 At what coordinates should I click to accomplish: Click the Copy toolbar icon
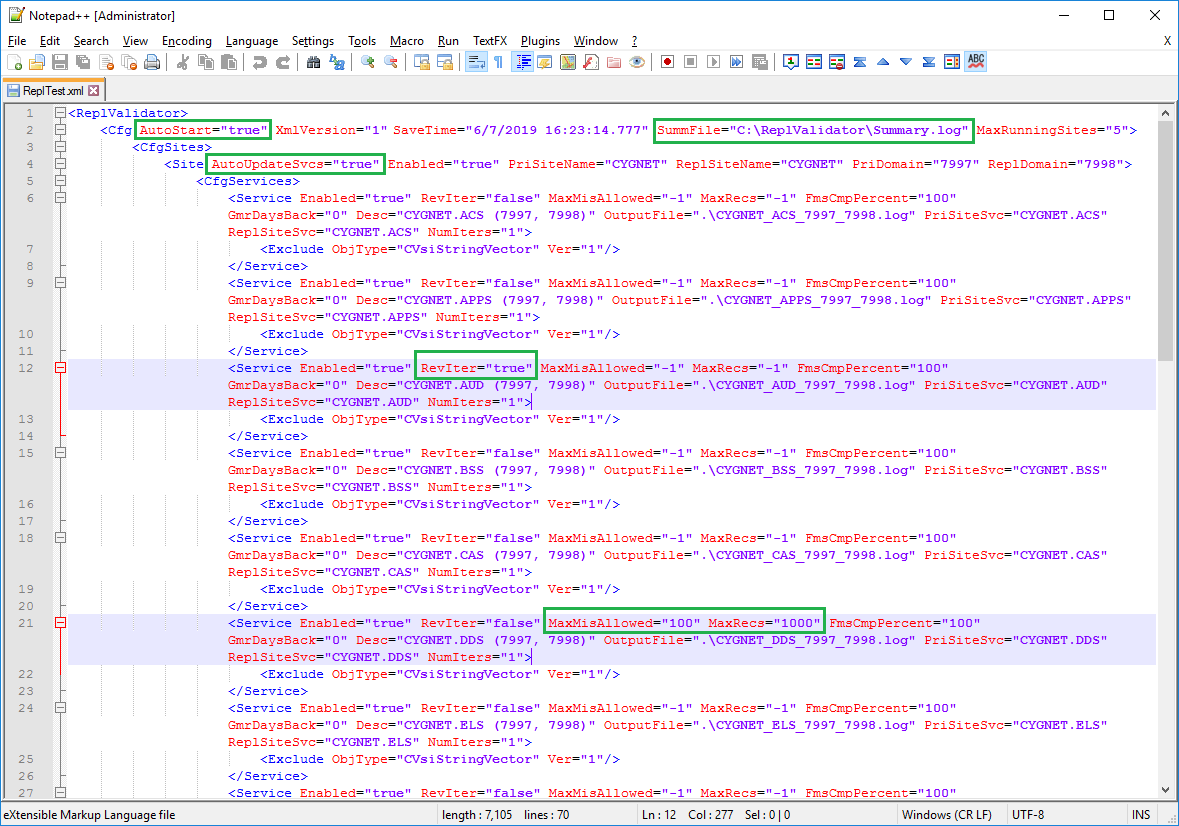[205, 62]
